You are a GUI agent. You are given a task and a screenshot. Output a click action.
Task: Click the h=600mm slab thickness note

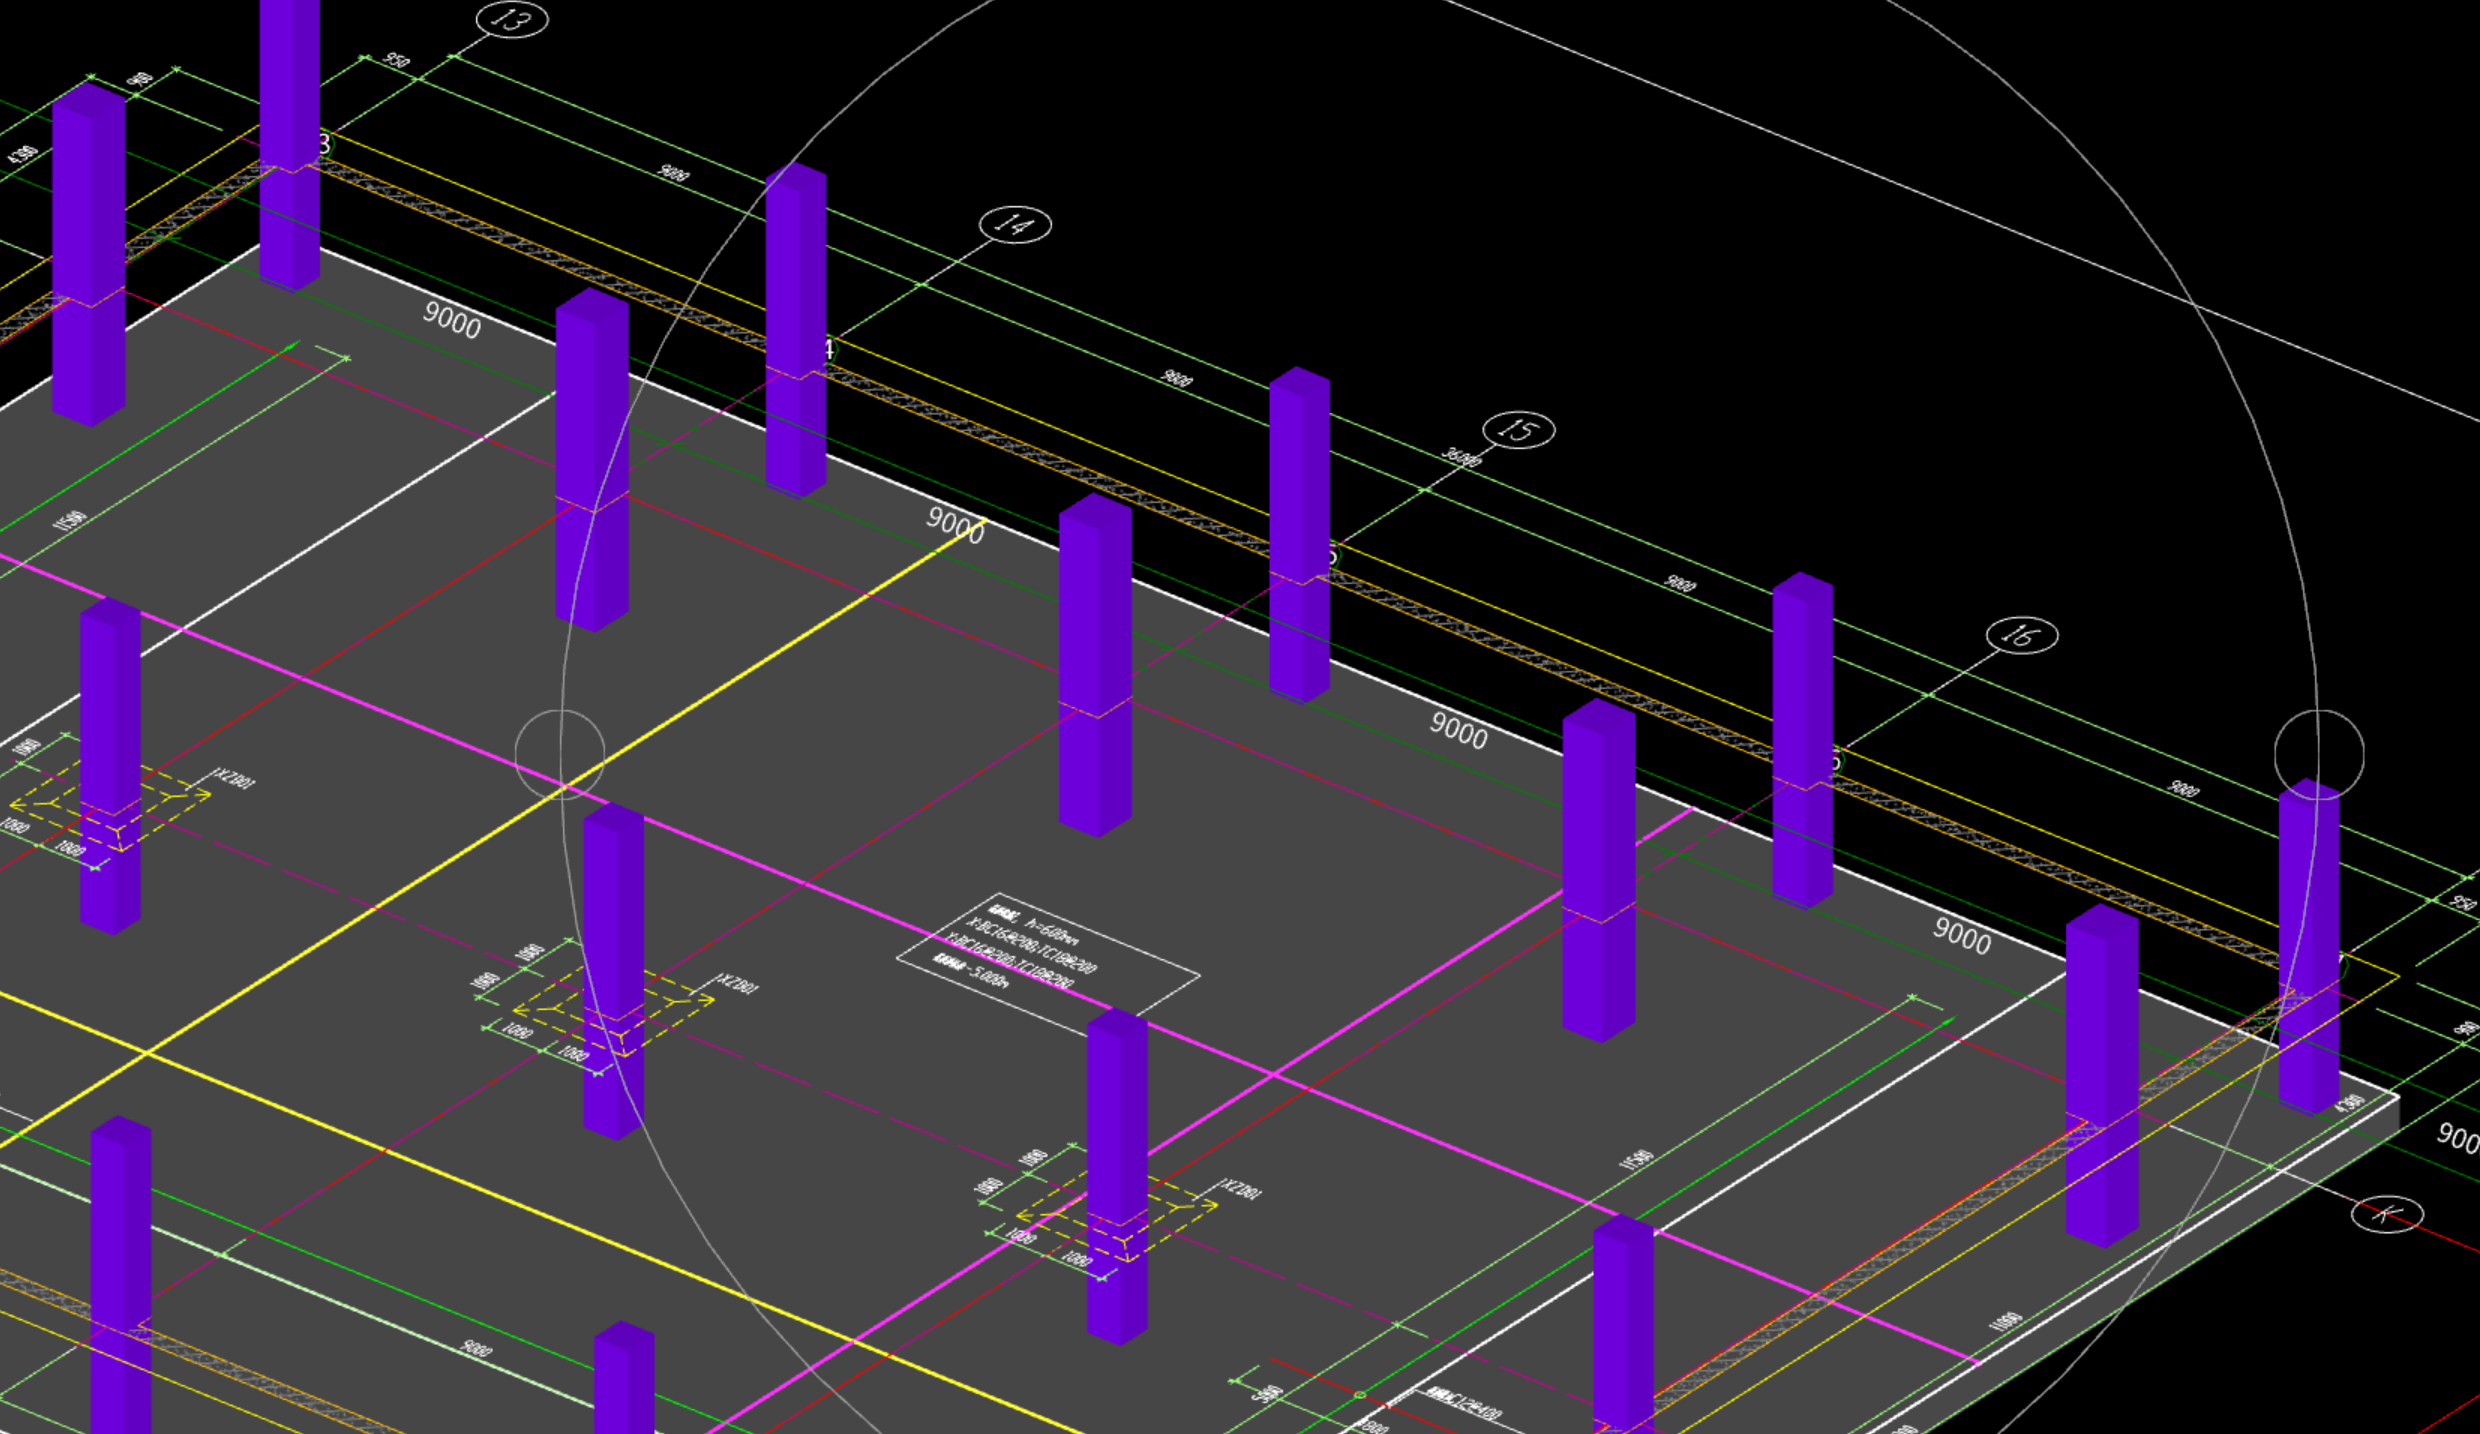1052,931
